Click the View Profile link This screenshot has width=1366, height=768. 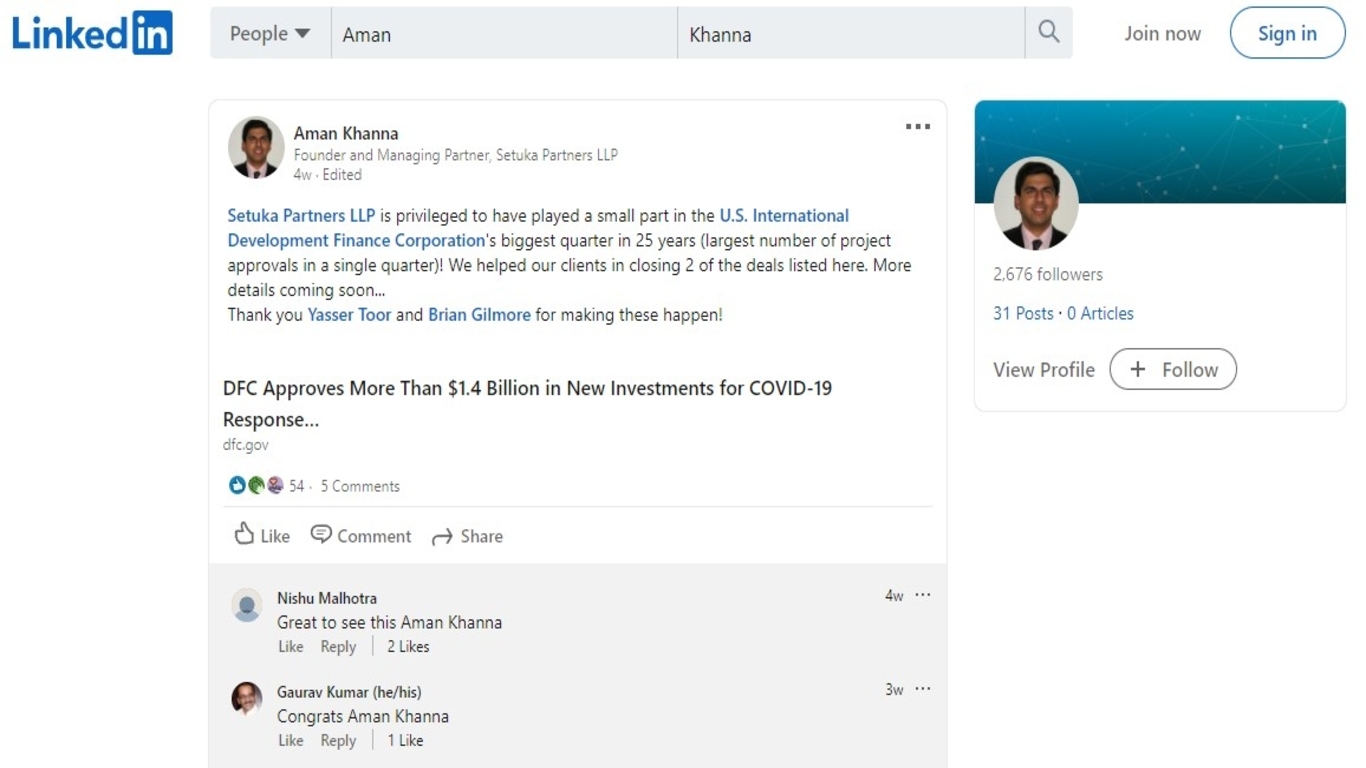coord(1044,369)
